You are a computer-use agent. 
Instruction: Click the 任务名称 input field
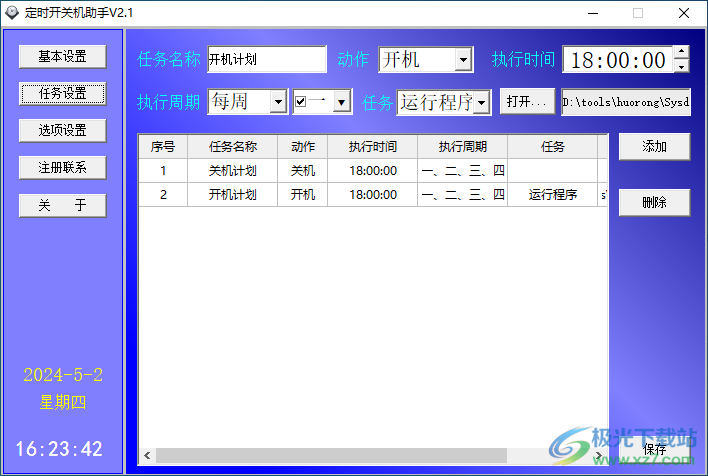point(266,59)
